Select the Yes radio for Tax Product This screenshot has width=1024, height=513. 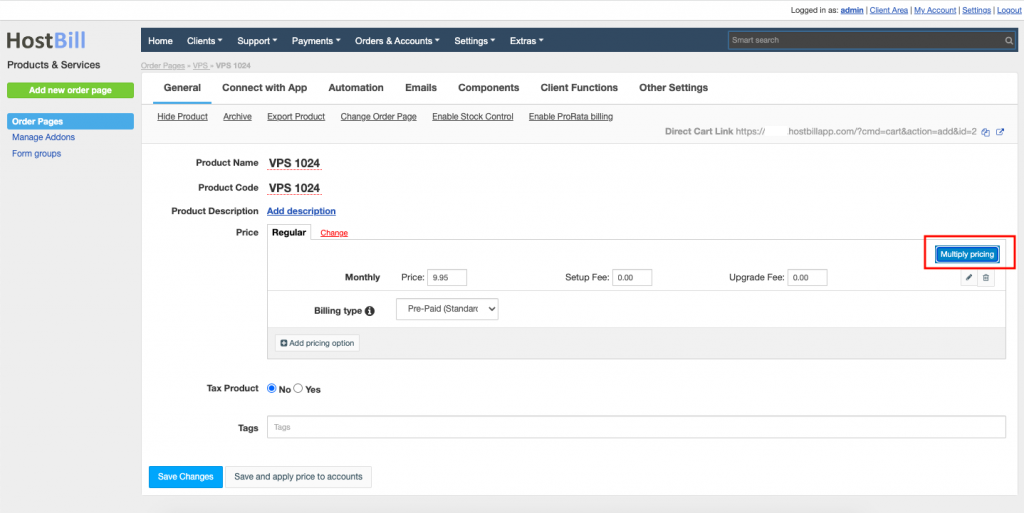[298, 388]
